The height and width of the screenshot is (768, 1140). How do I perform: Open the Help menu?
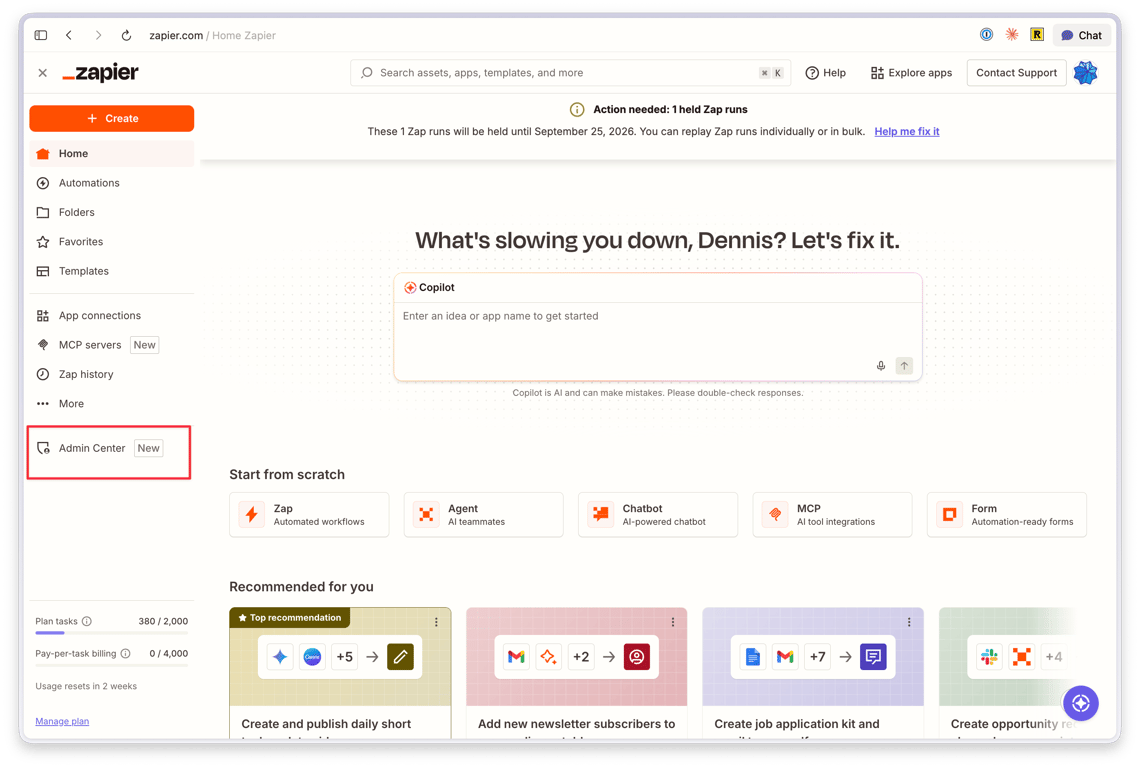click(826, 73)
